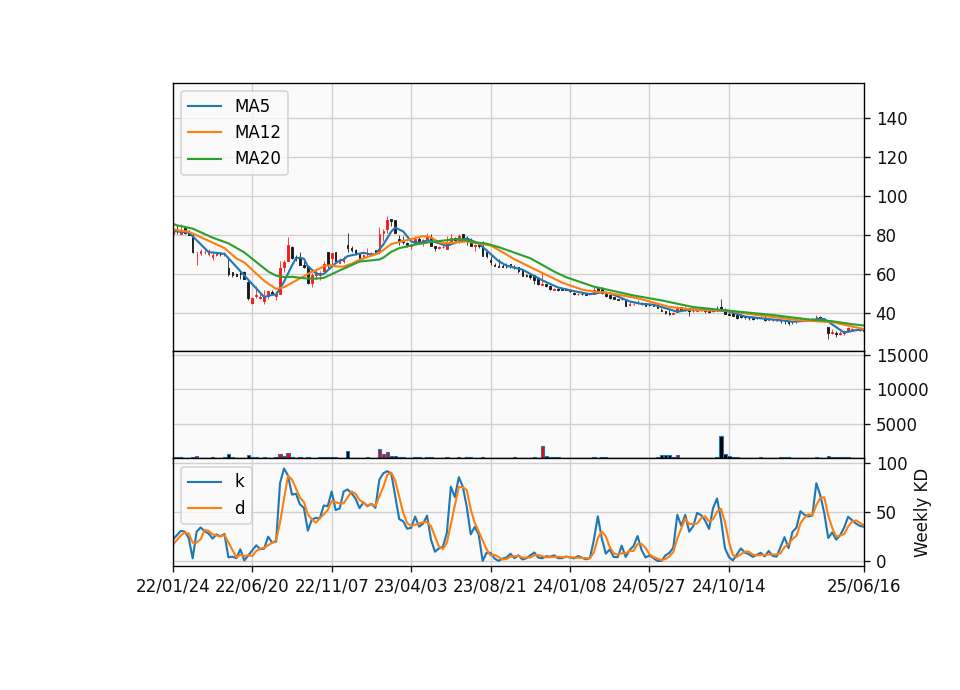The width and height of the screenshot is (960, 690).
Task: Click the 140 price axis label
Action: (891, 119)
